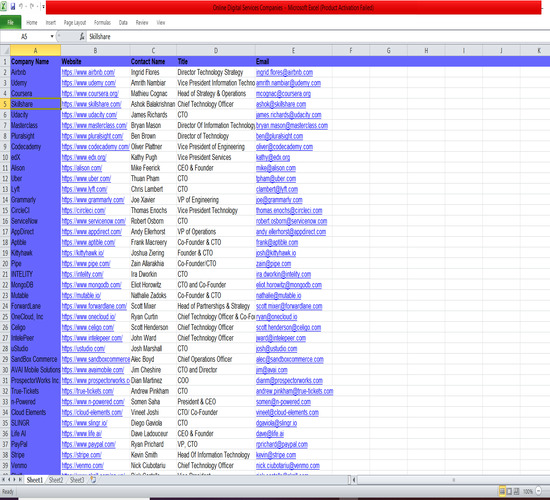550x500 pixels.
Task: Switch to Sheet3 tab
Action: [x=77, y=480]
